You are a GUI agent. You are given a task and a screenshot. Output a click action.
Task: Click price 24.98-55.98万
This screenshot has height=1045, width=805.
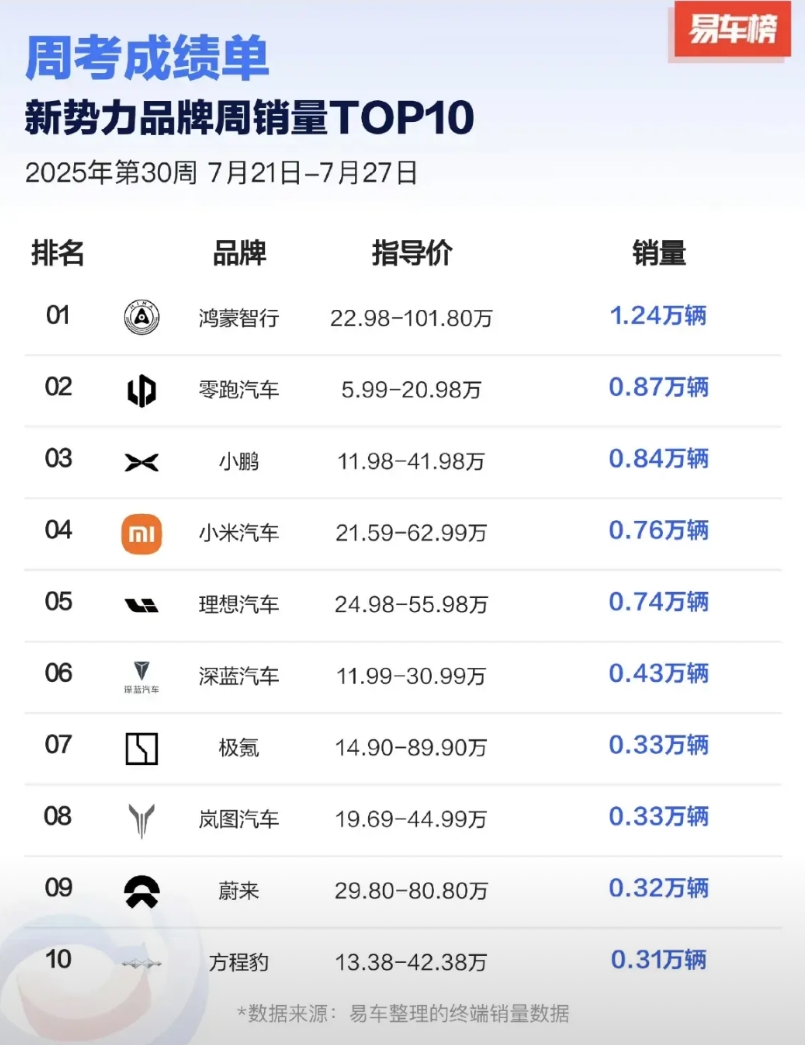tap(411, 604)
